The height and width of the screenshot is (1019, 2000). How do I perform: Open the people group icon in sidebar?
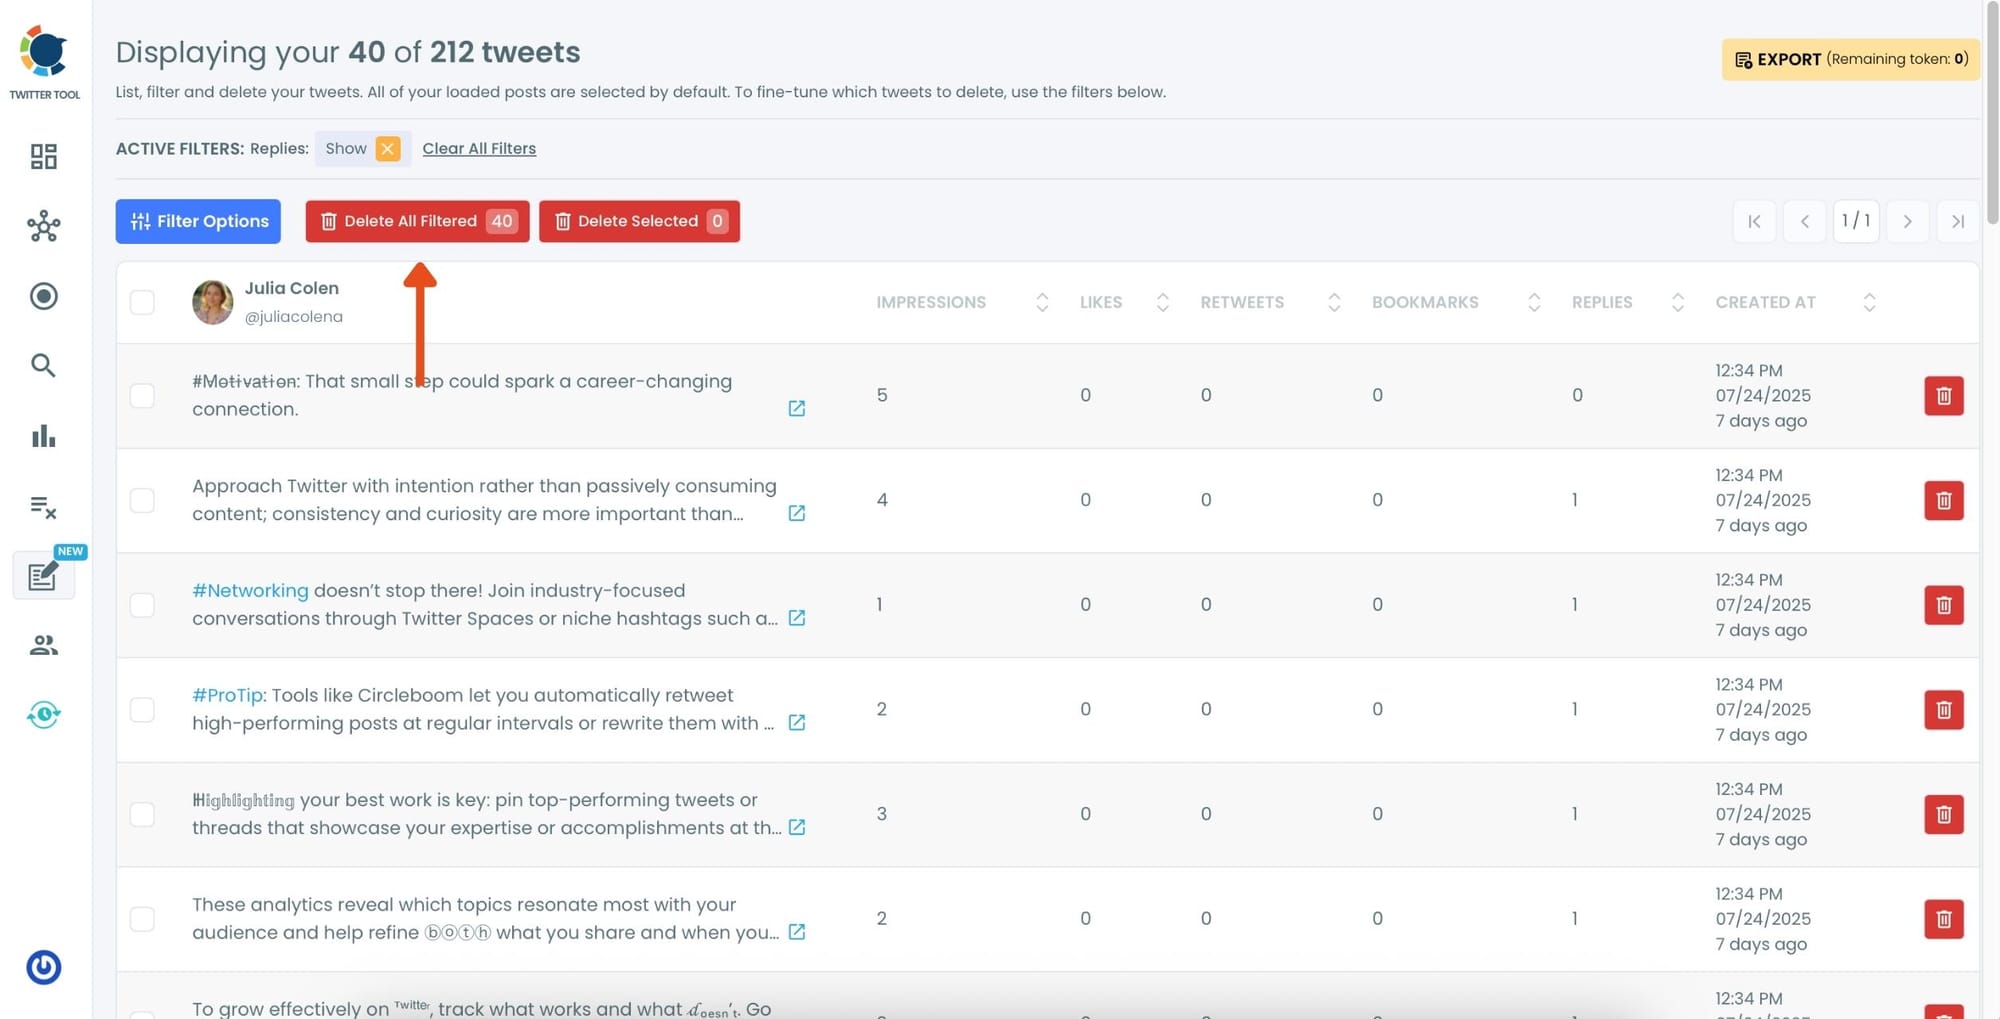[44, 646]
